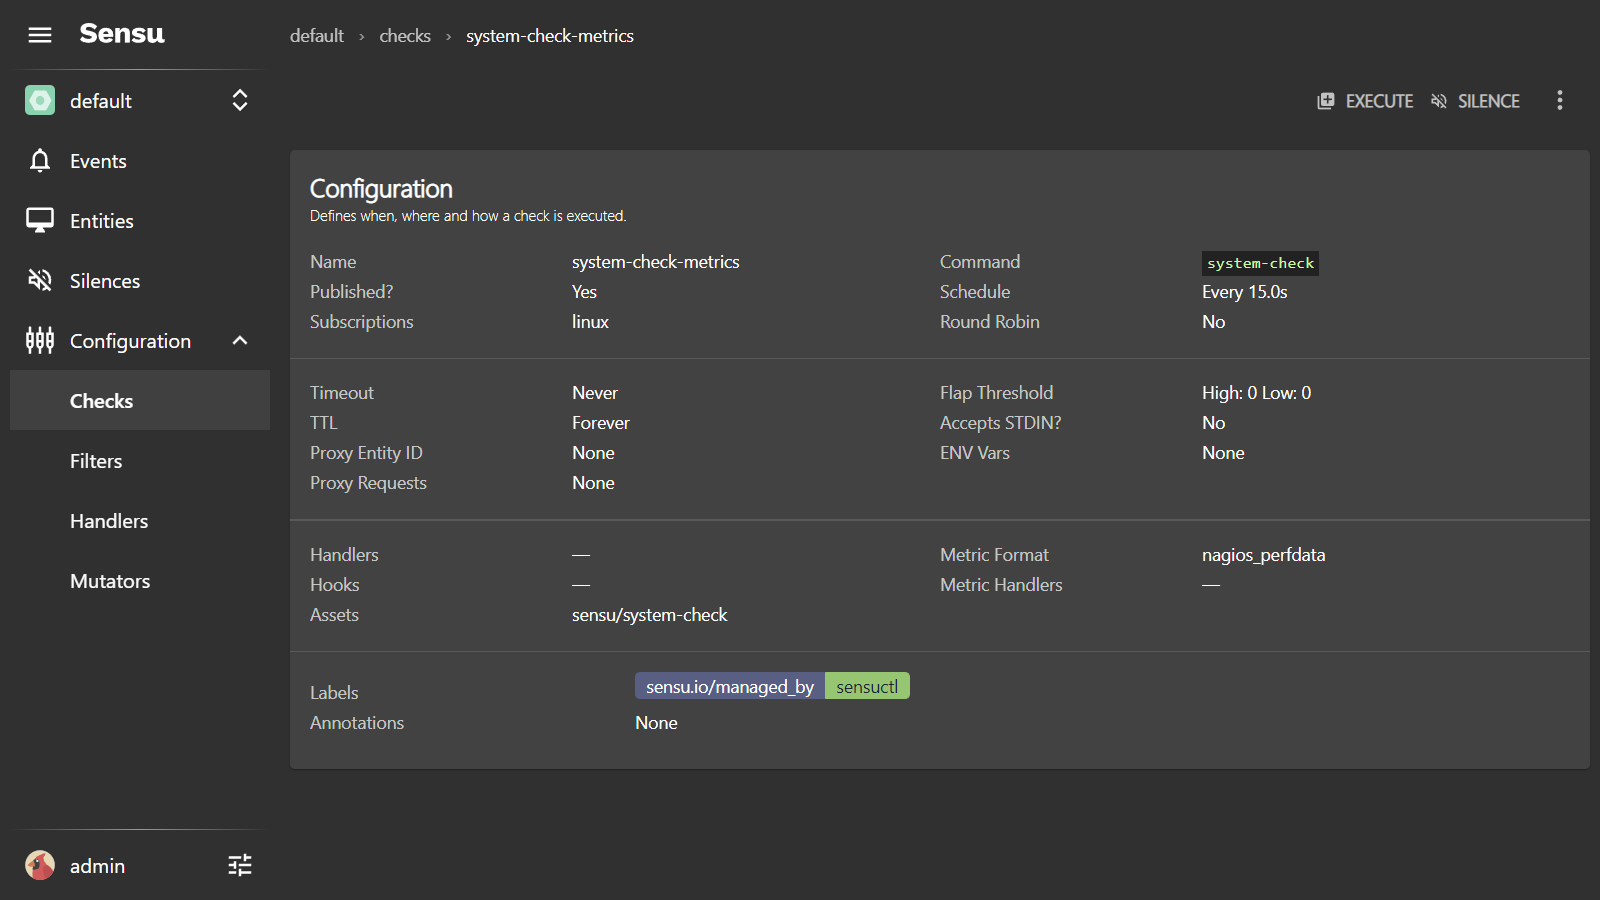Open Mutators in the sidebar
Viewport: 1600px width, 900px height.
click(110, 581)
